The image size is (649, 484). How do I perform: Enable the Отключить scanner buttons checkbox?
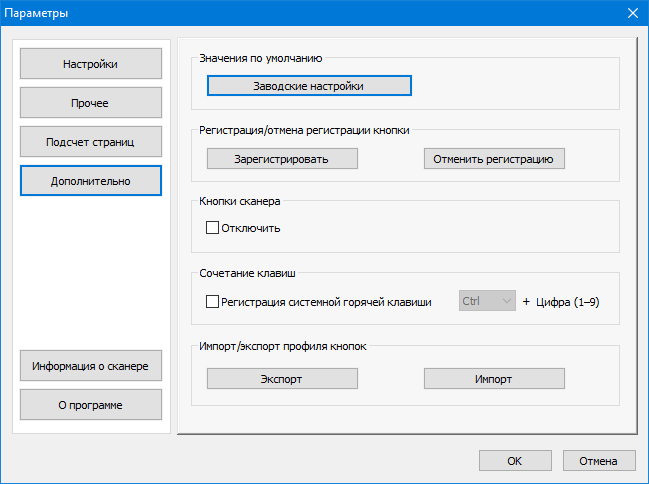[x=212, y=228]
